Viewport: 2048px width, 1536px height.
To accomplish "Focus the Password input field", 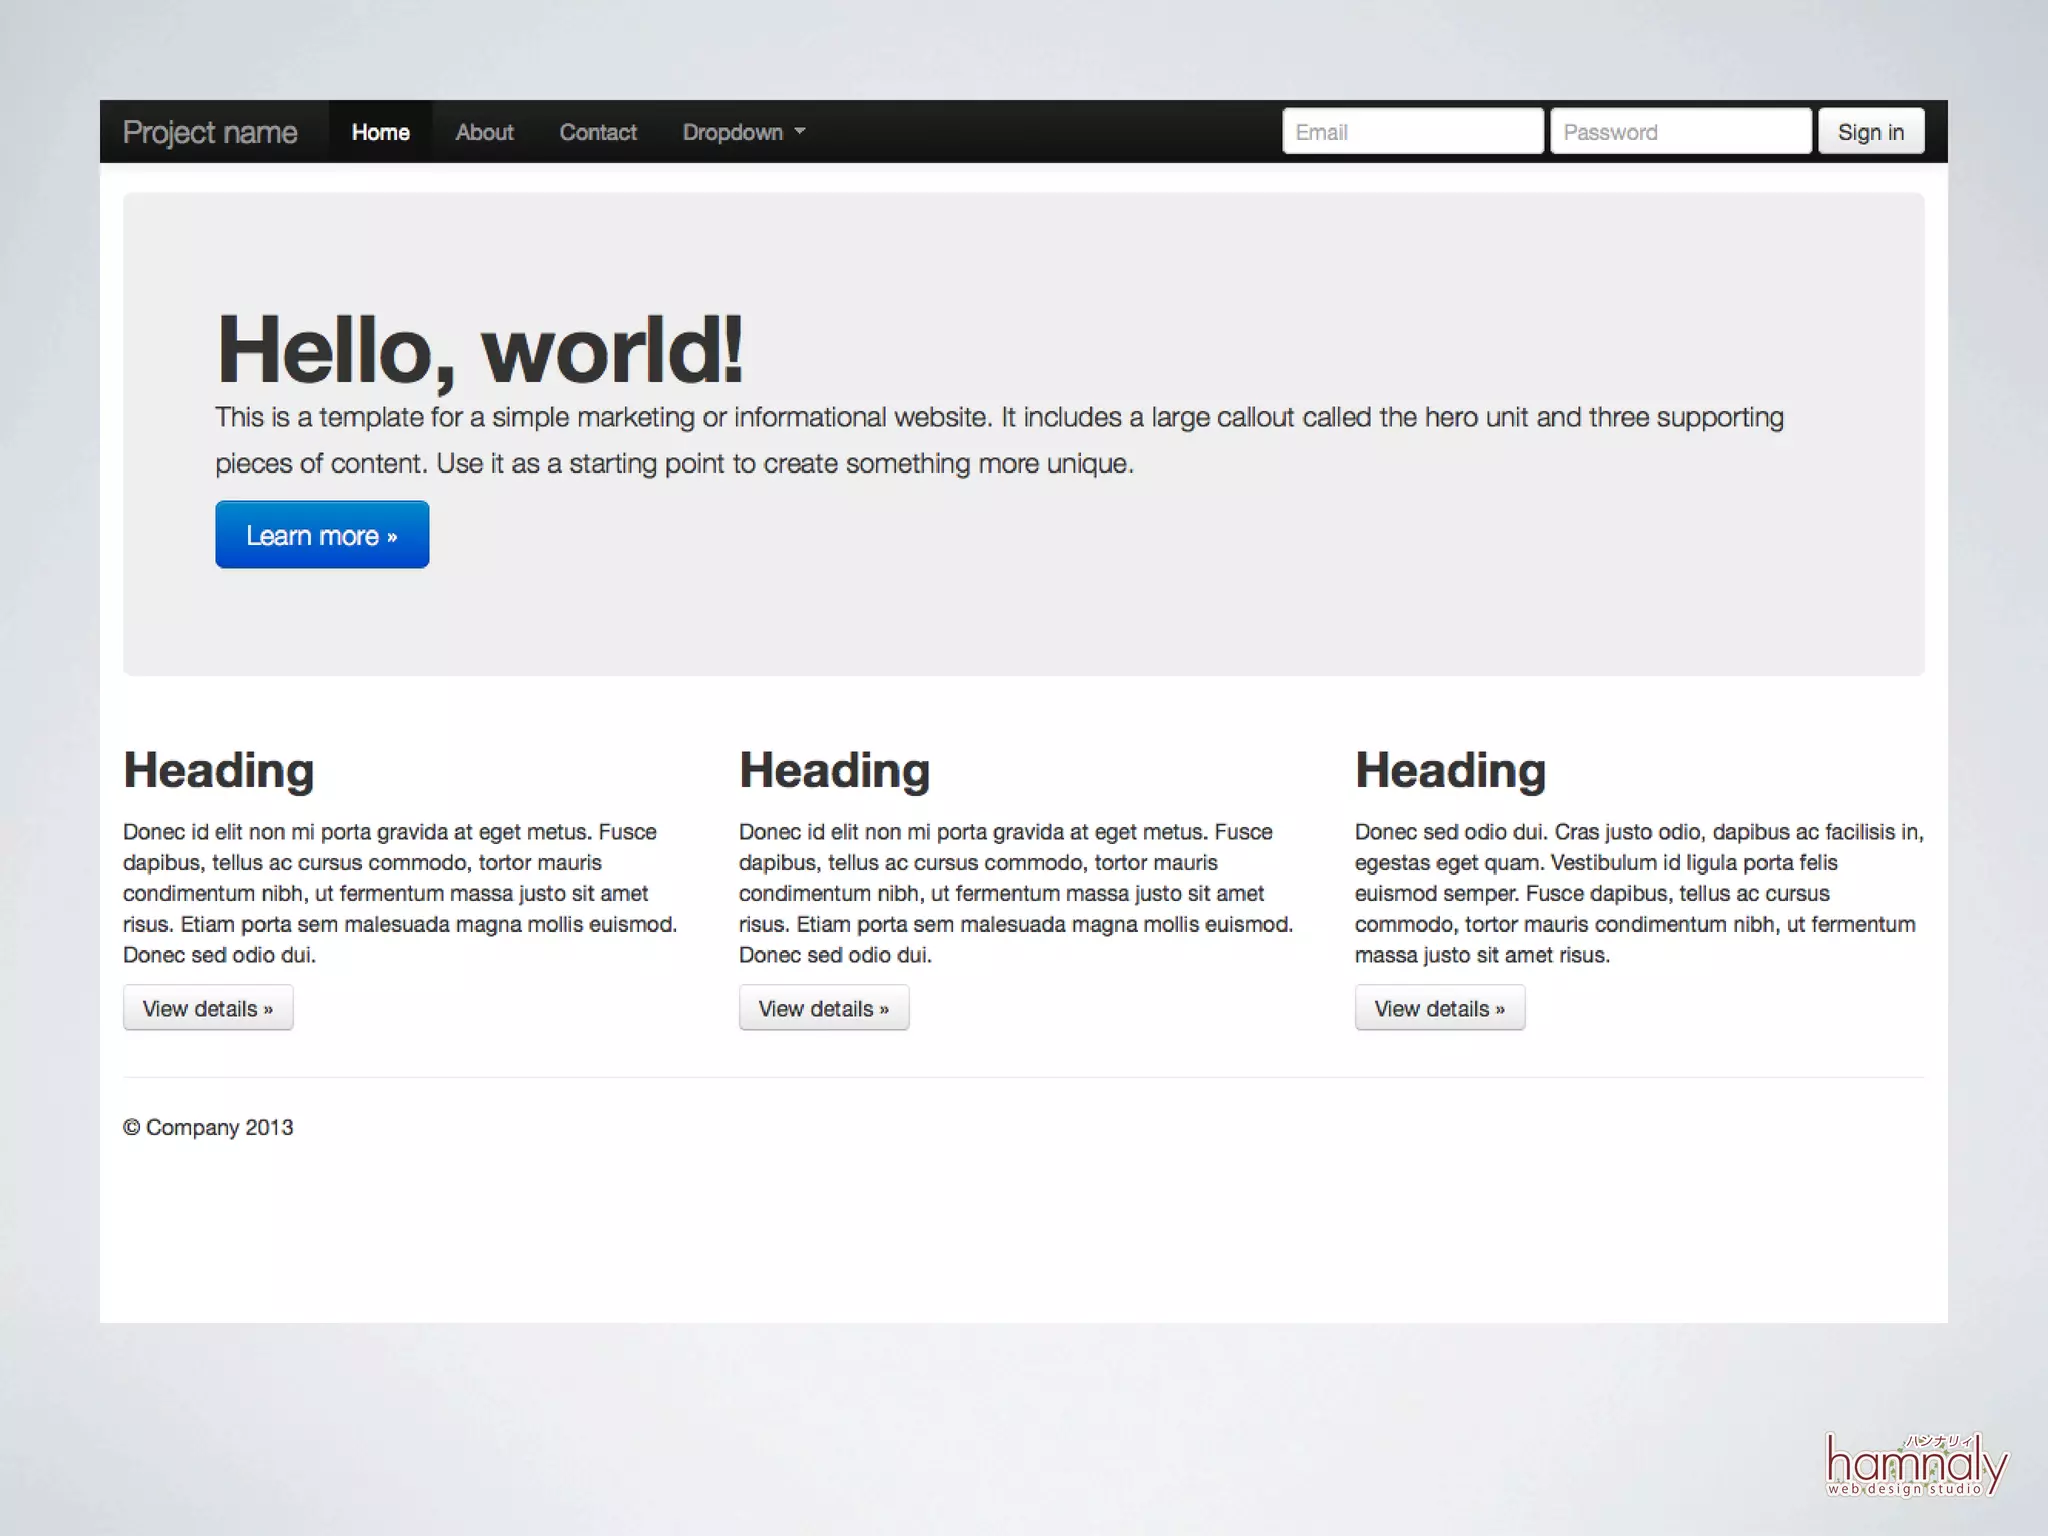I will [x=1680, y=132].
